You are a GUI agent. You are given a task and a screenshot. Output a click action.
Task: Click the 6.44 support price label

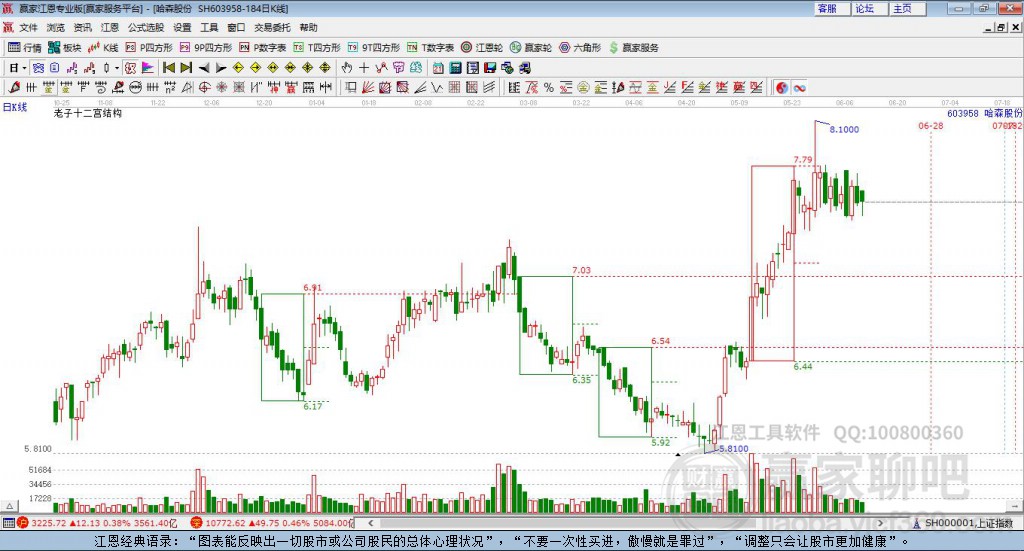click(x=803, y=366)
